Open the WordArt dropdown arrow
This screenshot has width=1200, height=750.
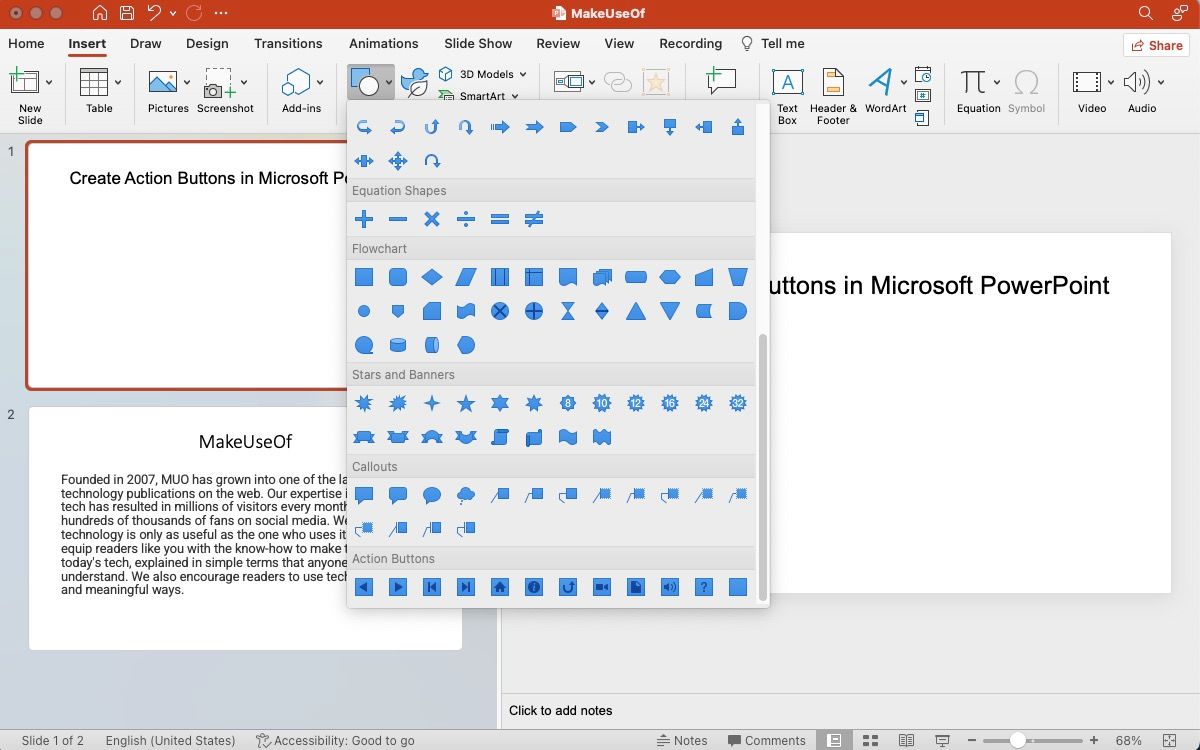903,82
